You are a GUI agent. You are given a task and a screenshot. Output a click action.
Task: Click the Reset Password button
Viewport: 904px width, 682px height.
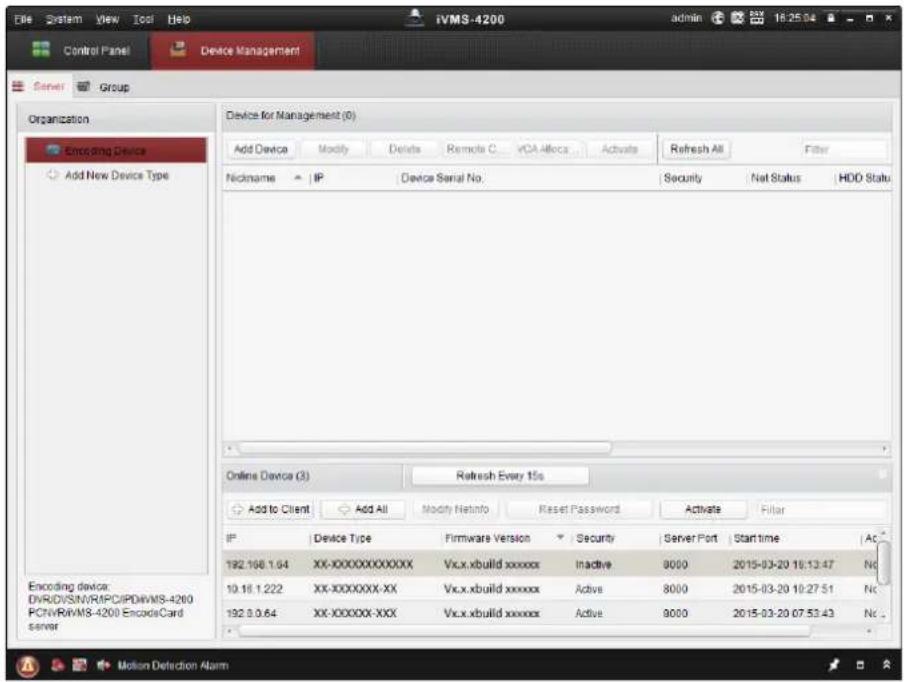coord(579,510)
